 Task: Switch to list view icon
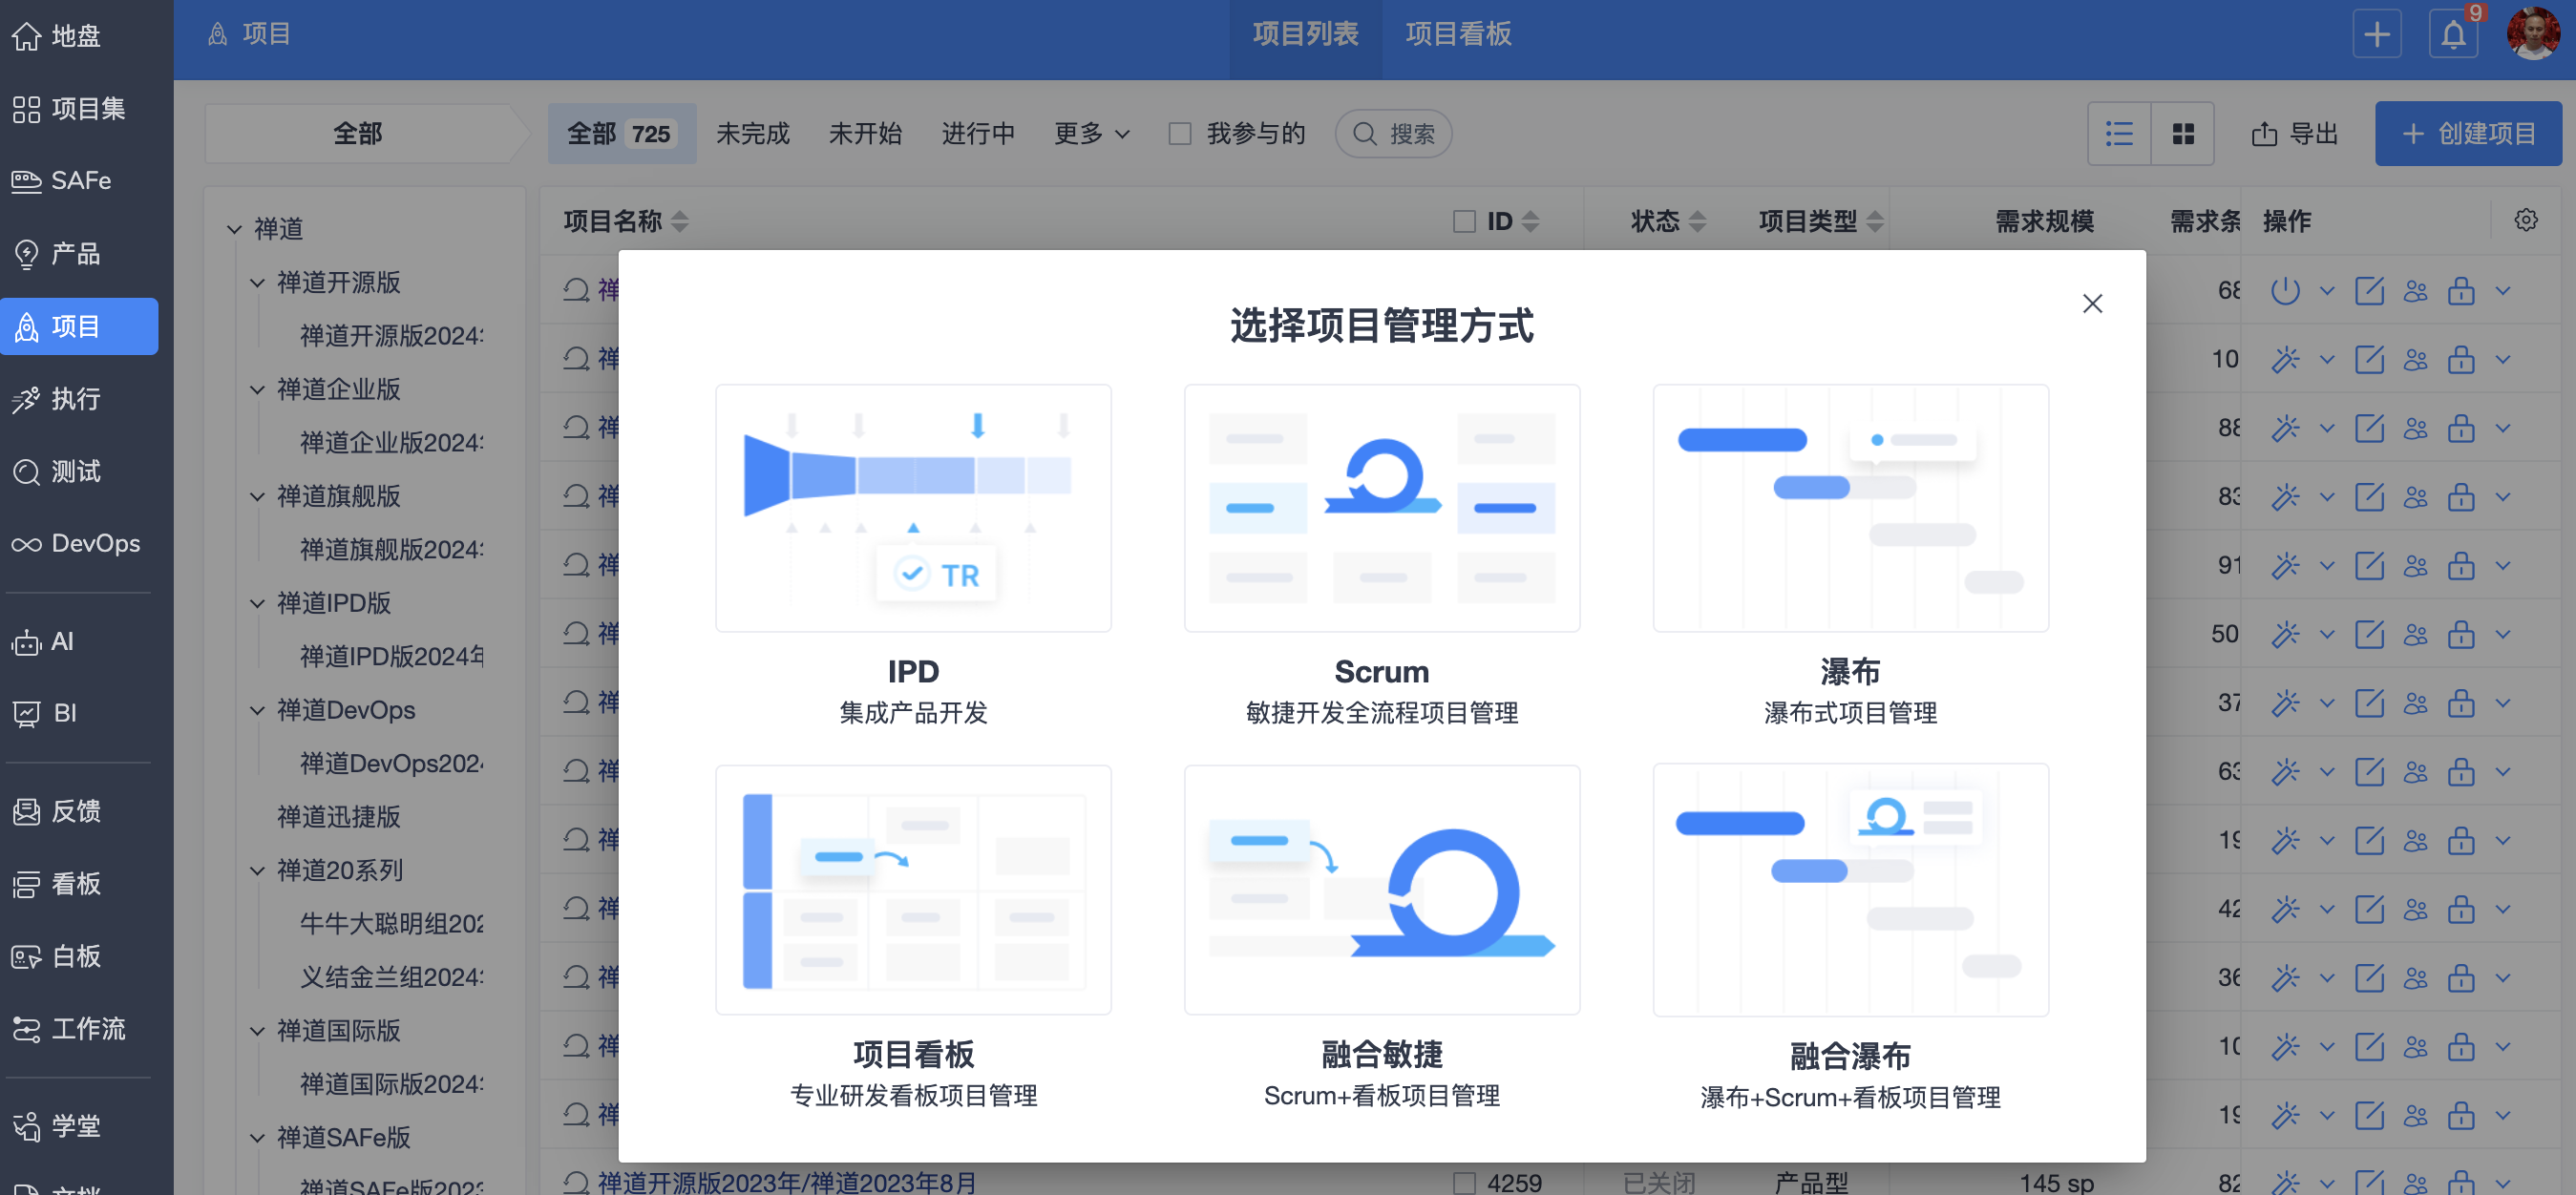pyautogui.click(x=2119, y=134)
